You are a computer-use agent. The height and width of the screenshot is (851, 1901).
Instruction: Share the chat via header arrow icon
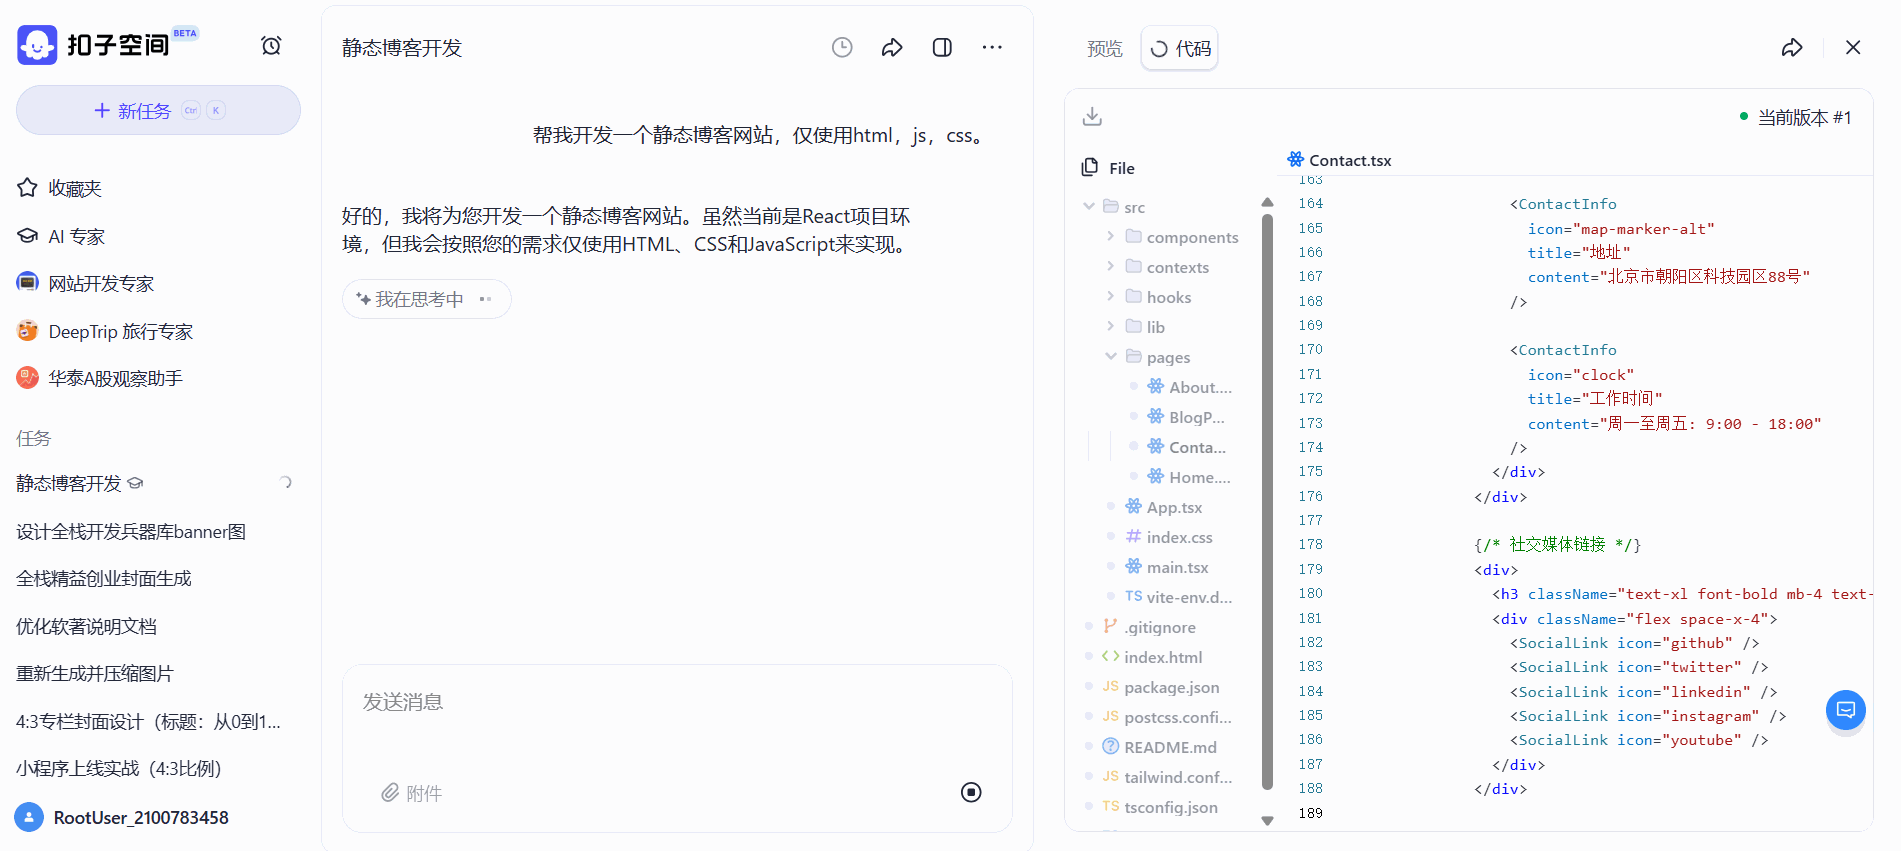coord(892,47)
